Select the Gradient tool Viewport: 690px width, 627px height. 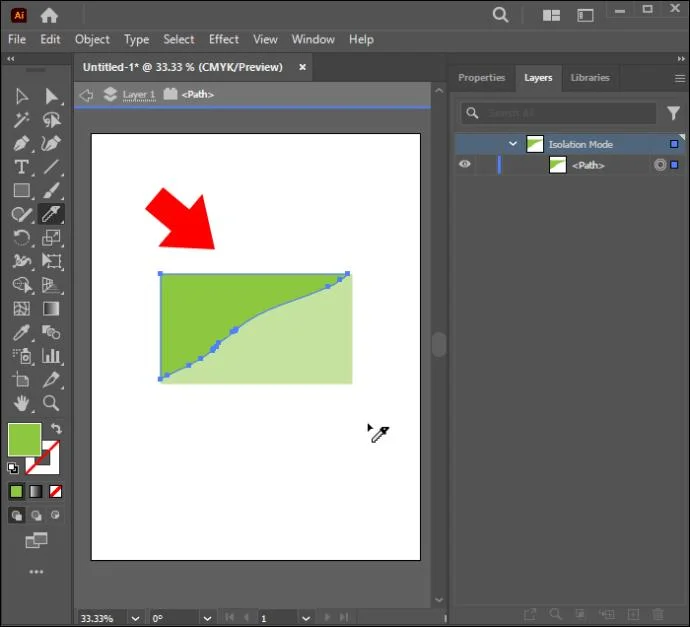51,309
